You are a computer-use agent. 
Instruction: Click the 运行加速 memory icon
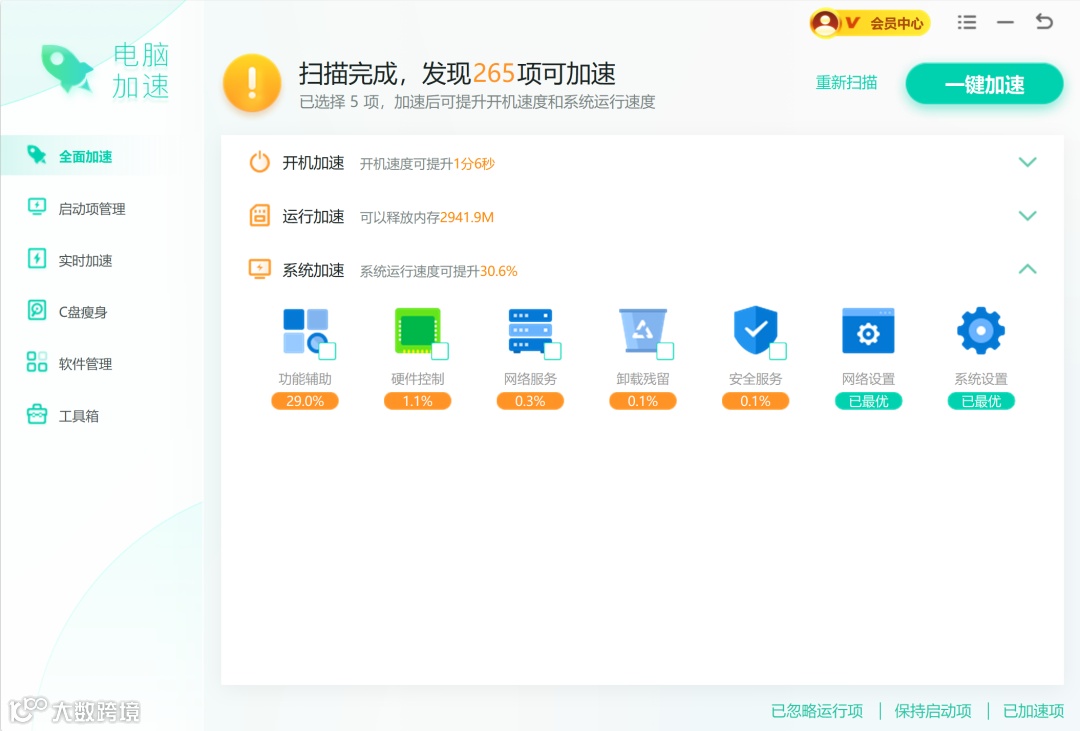click(260, 216)
